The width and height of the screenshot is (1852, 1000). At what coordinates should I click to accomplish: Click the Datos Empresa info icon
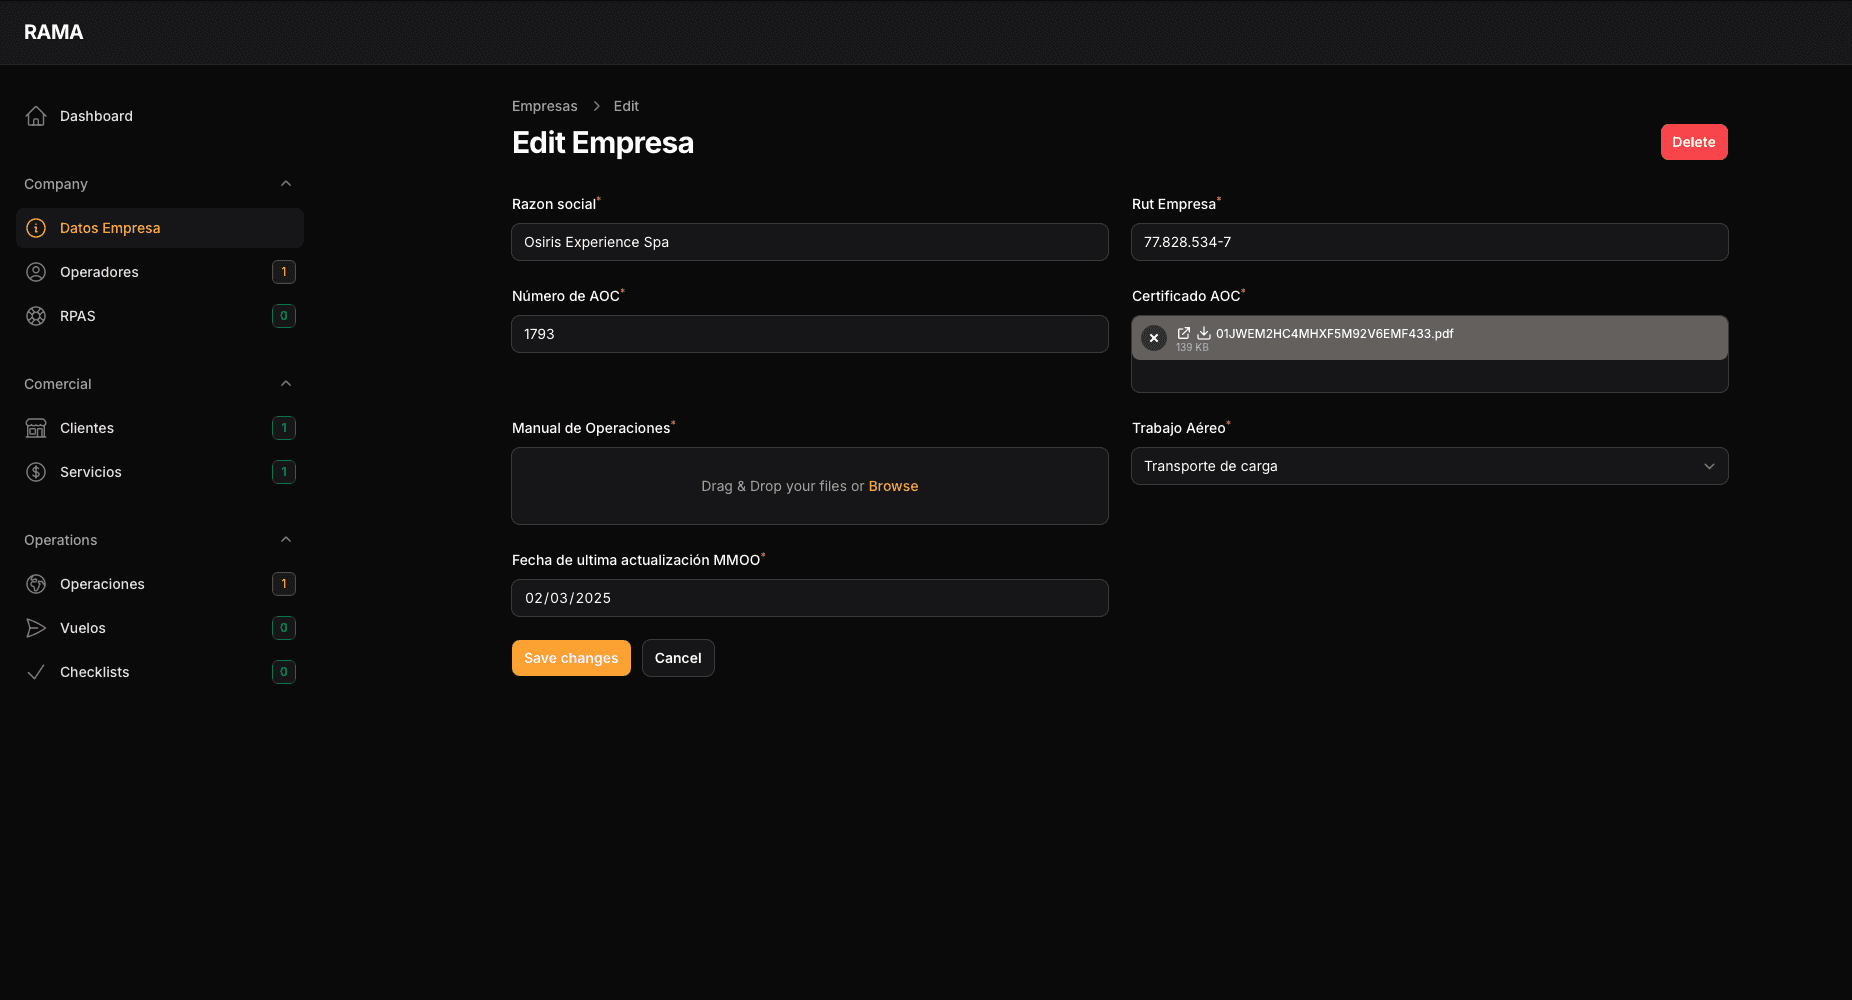coord(36,228)
